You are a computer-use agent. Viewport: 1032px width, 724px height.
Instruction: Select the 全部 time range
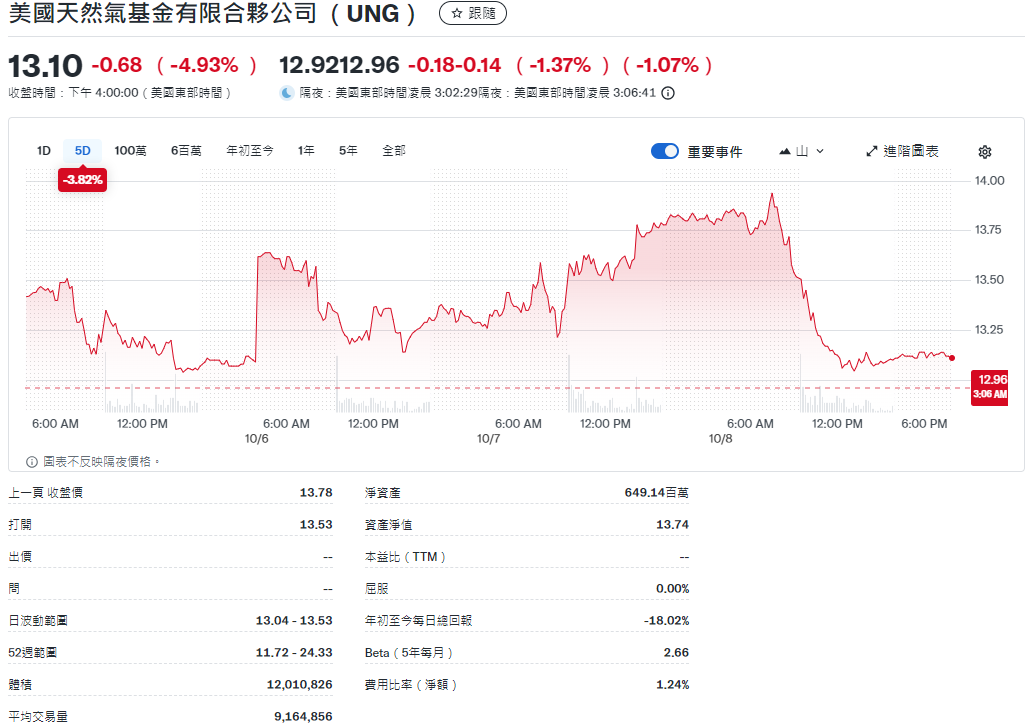pyautogui.click(x=394, y=151)
